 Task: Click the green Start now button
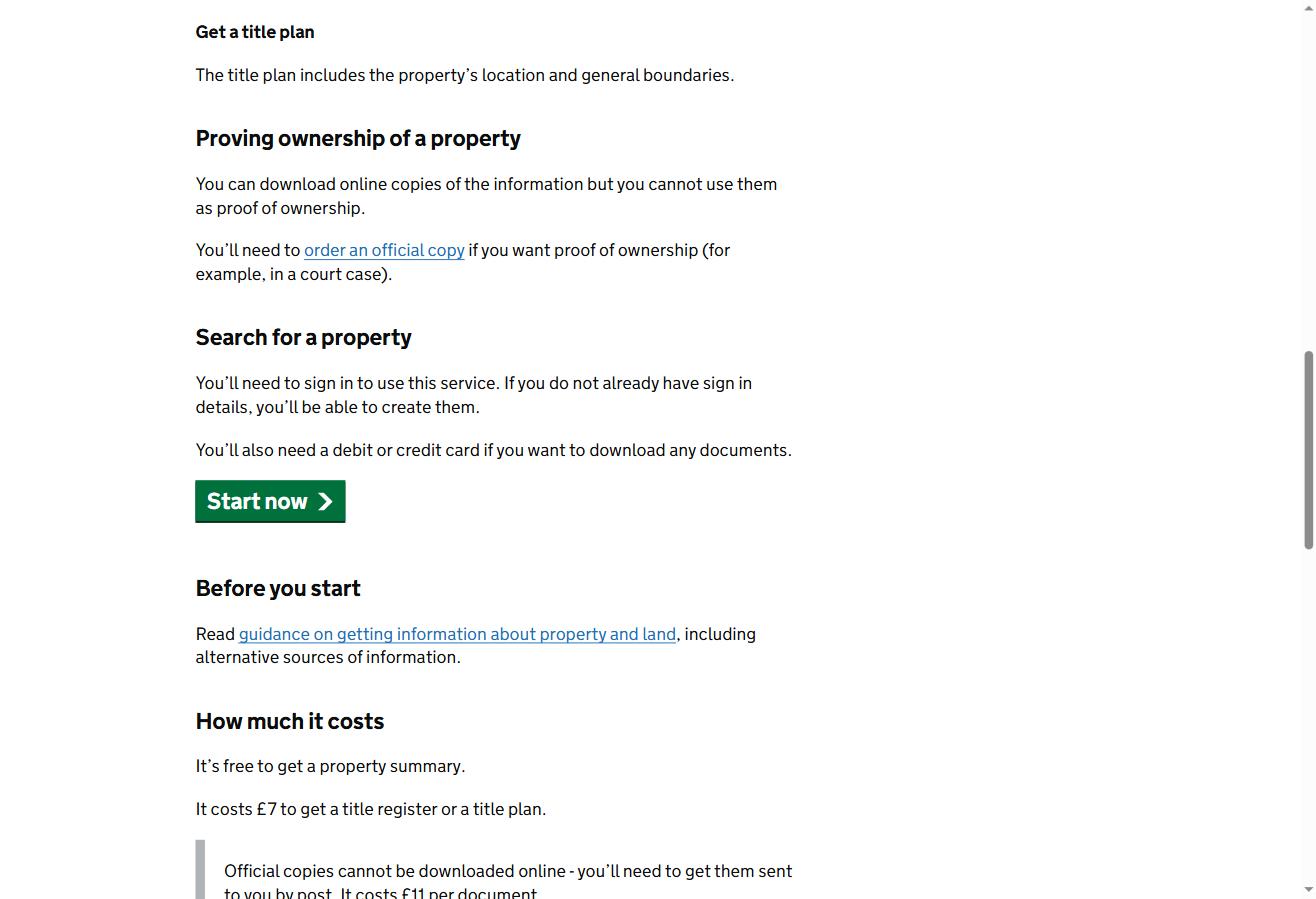click(x=270, y=501)
